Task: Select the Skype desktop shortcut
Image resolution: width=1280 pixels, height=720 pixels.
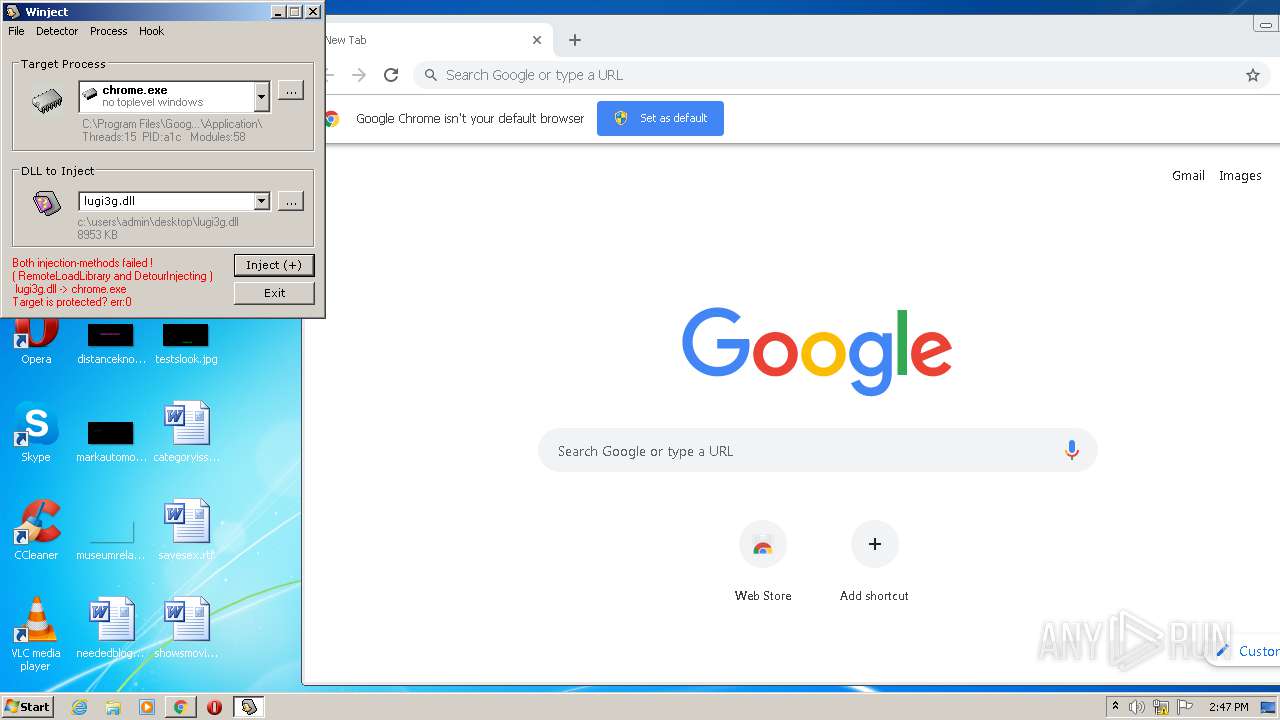Action: point(36,432)
